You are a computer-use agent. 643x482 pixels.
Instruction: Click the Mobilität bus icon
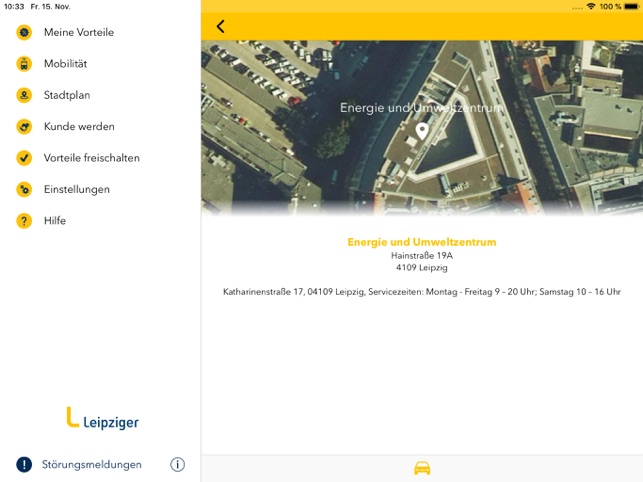click(x=24, y=64)
